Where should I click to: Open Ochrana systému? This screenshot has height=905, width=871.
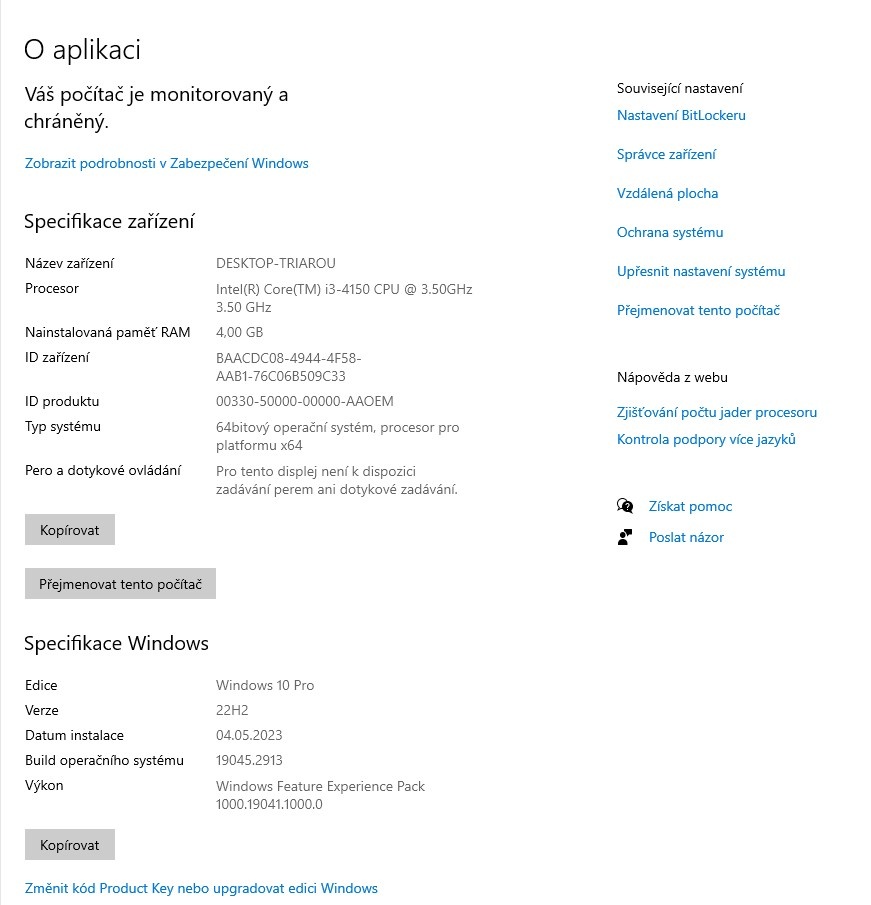point(670,232)
